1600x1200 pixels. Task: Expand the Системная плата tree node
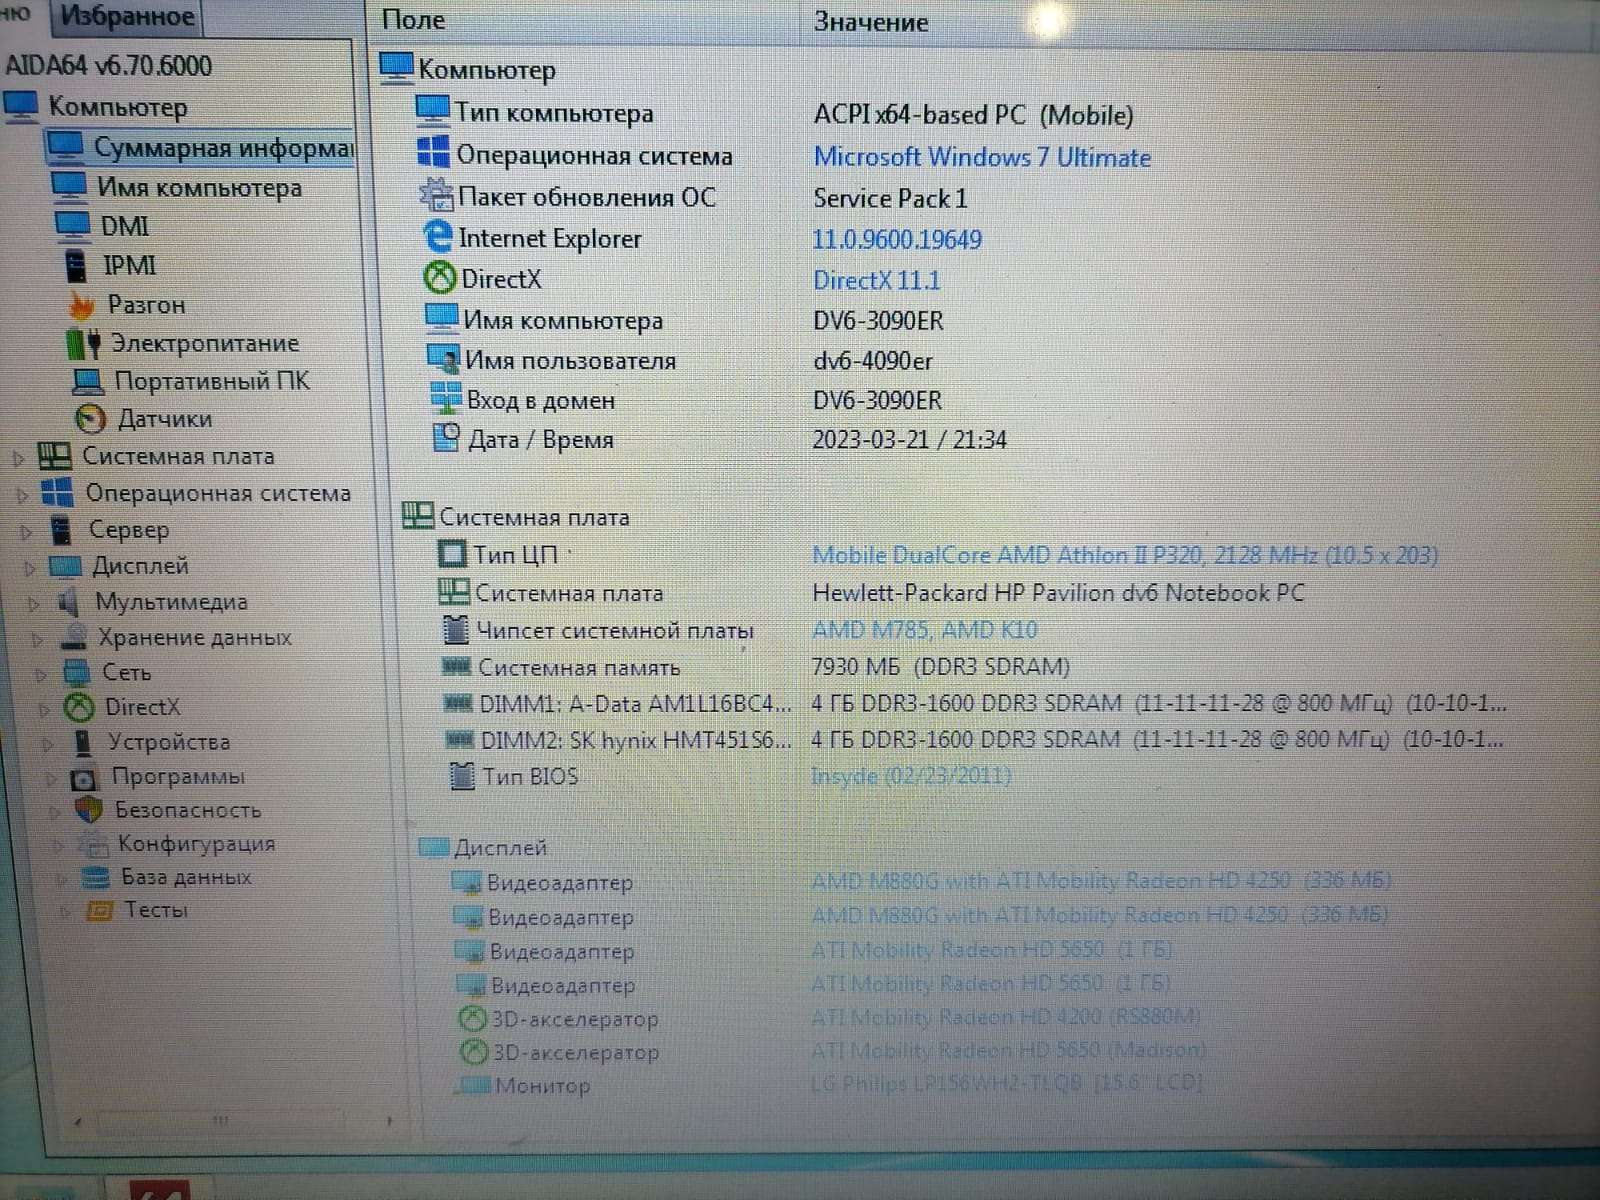pyautogui.click(x=17, y=458)
